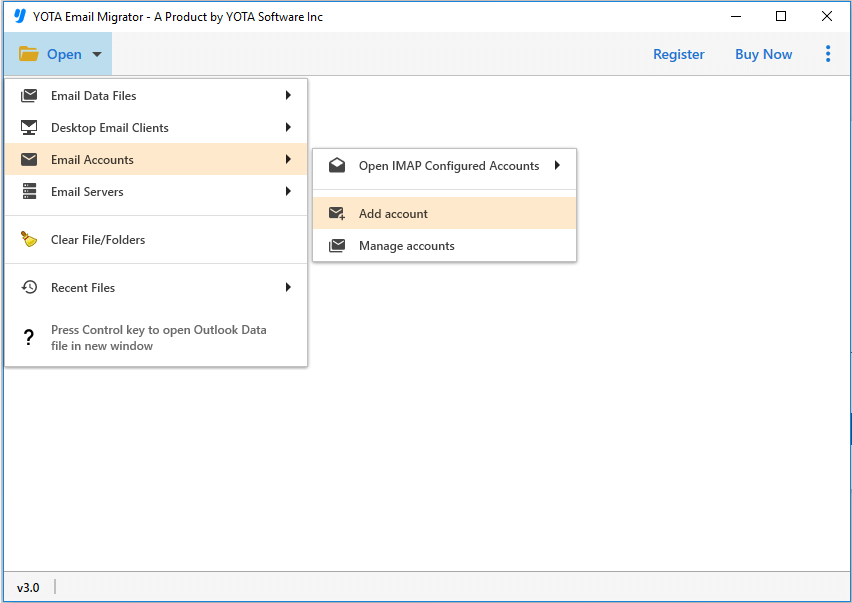
Task: Expand the Recent Files submenu chevron
Action: [289, 287]
